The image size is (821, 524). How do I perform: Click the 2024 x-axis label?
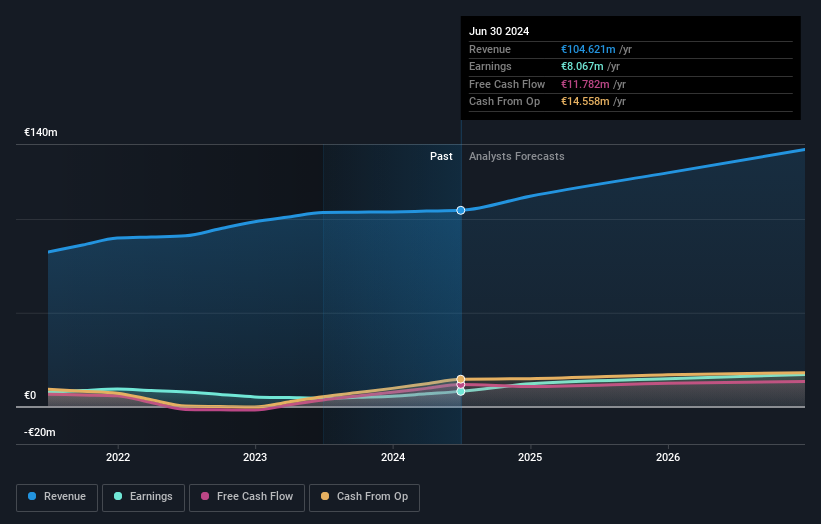click(393, 457)
